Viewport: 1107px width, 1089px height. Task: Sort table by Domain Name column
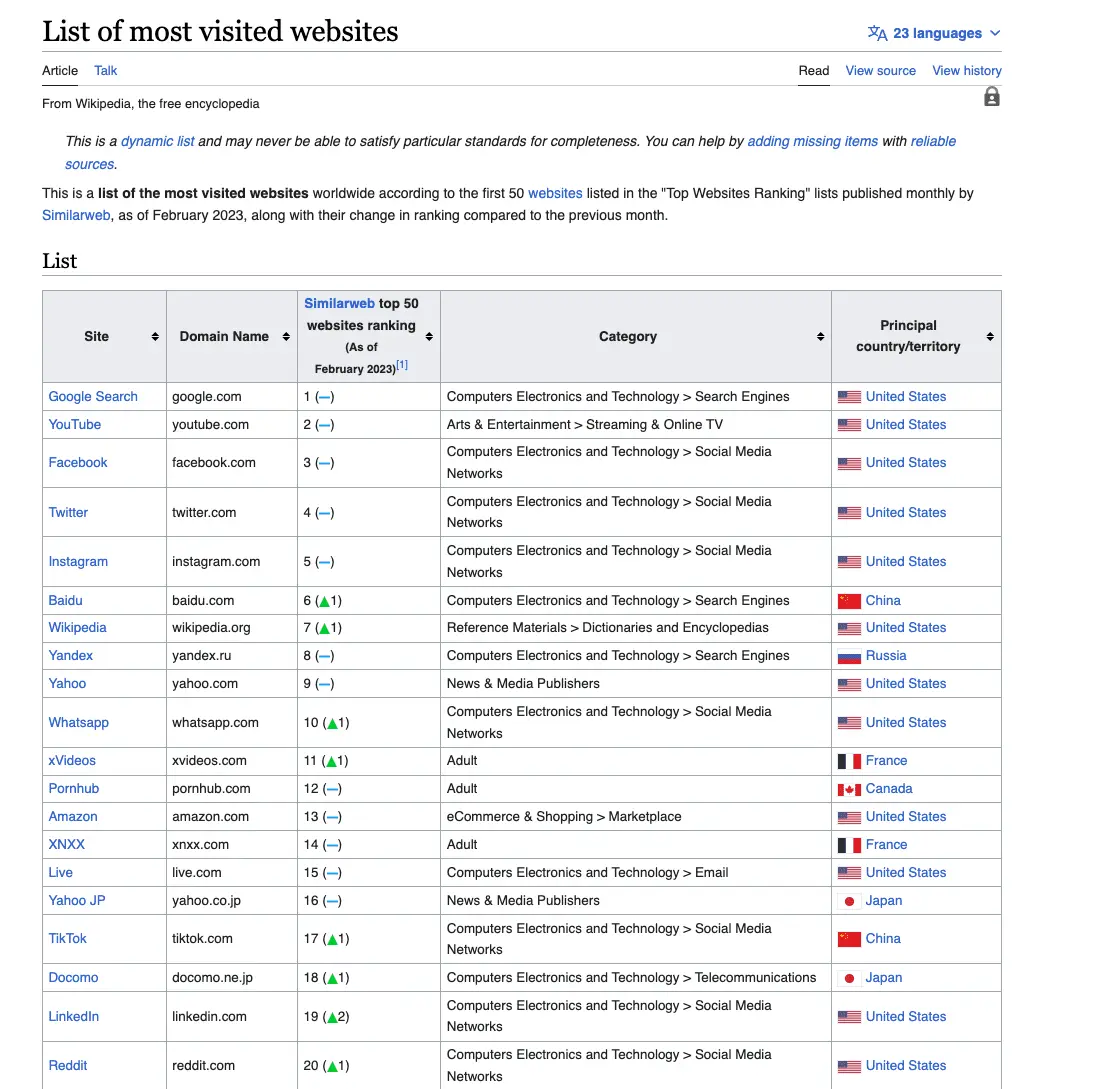pyautogui.click(x=285, y=337)
